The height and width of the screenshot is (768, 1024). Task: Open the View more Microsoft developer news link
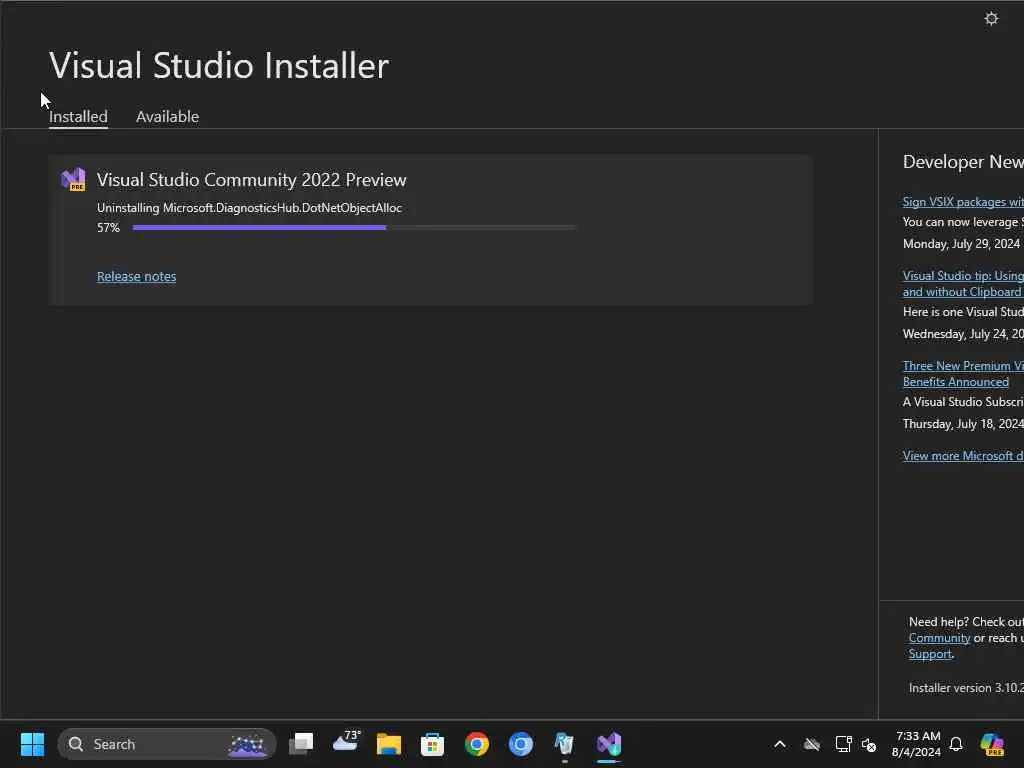click(963, 456)
